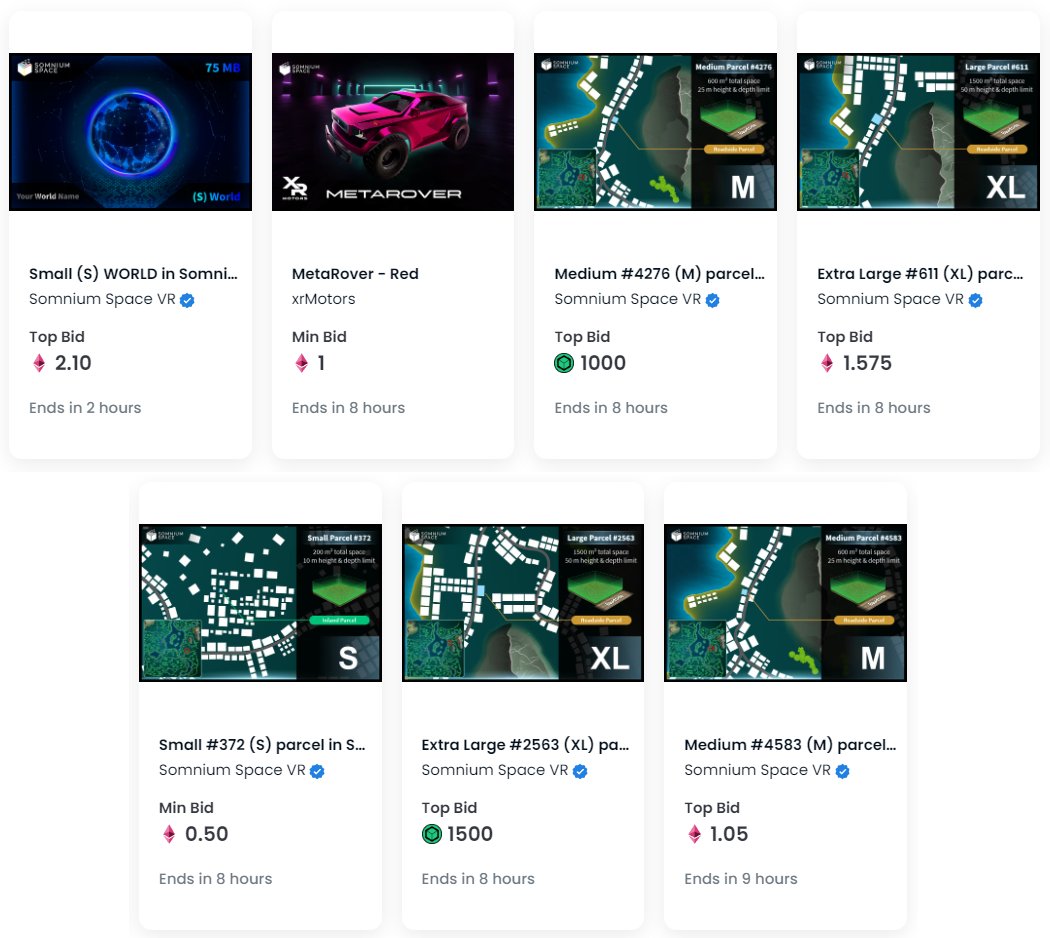
Task: Open the Large Parcel #2563 map thumbnail
Action: 523,603
